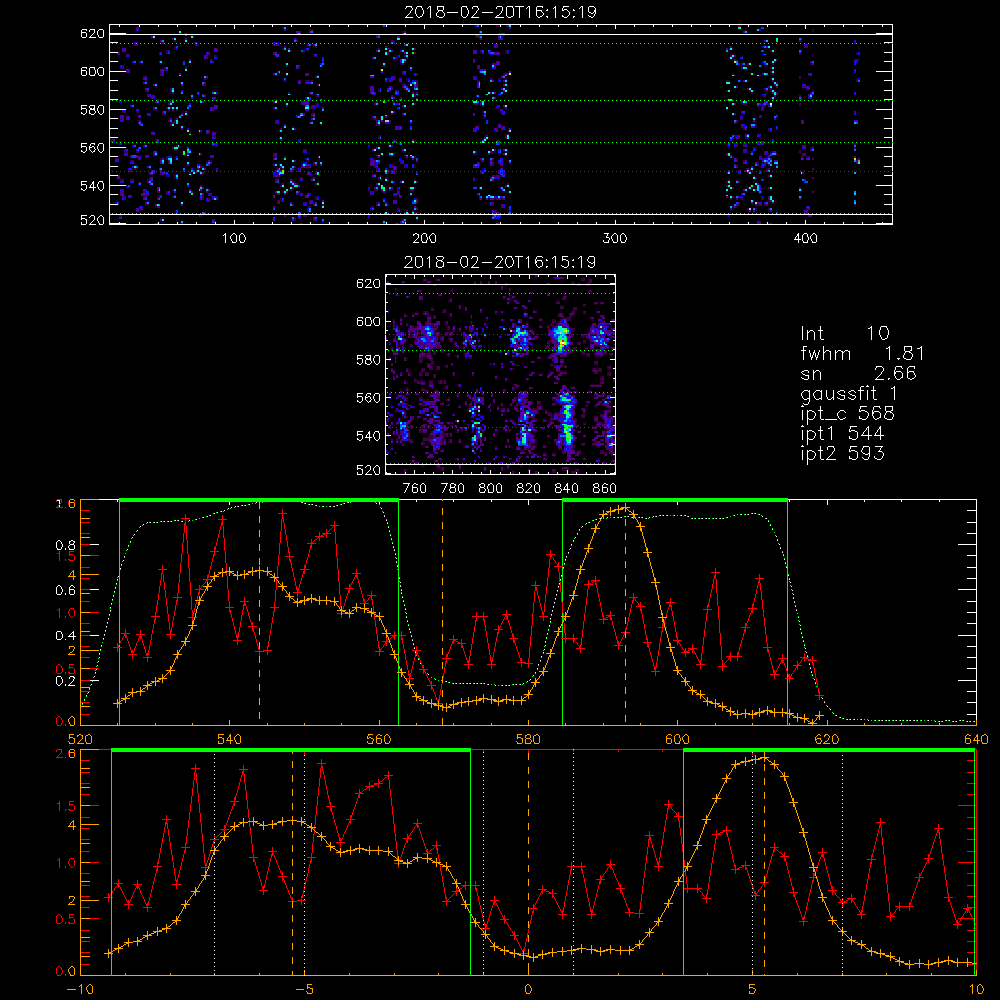The width and height of the screenshot is (1000, 1000).
Task: Click x-axis label 0 on bottom plot
Action: [x=528, y=990]
